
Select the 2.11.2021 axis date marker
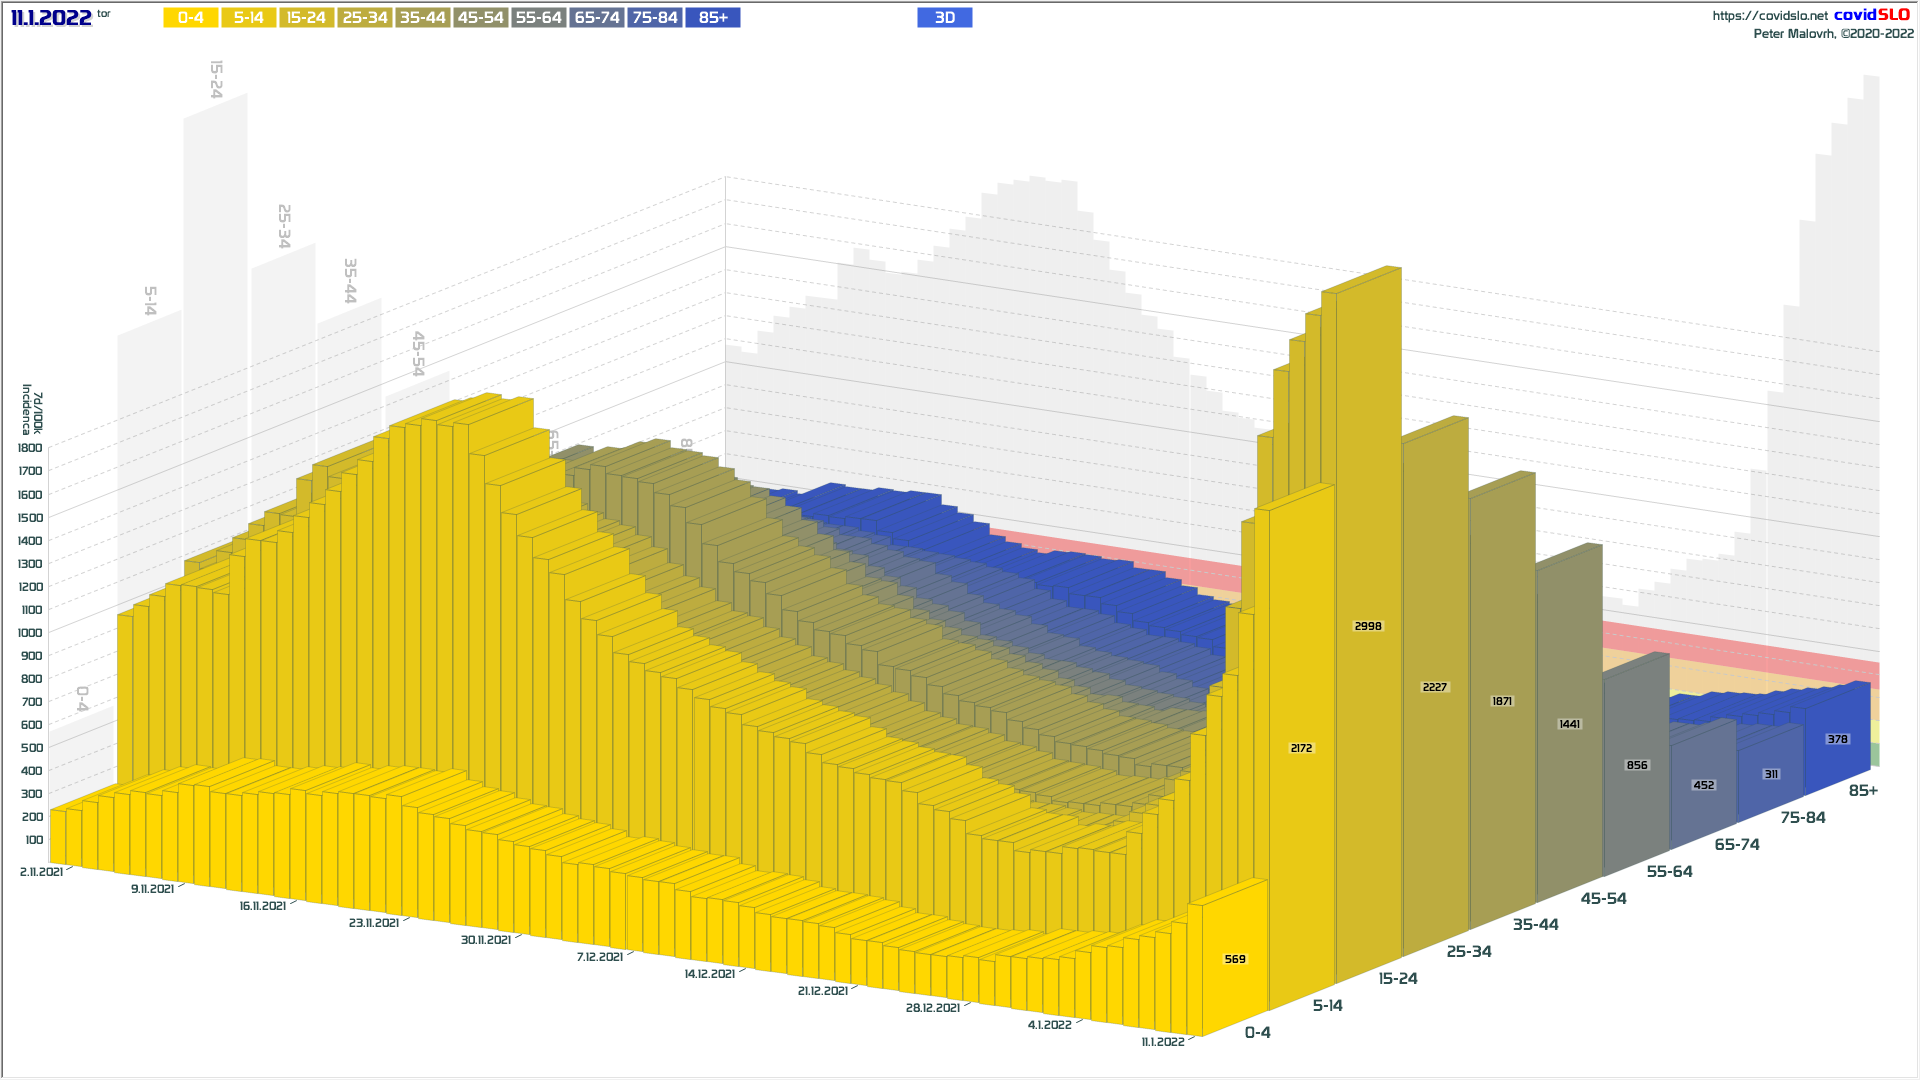(x=41, y=872)
